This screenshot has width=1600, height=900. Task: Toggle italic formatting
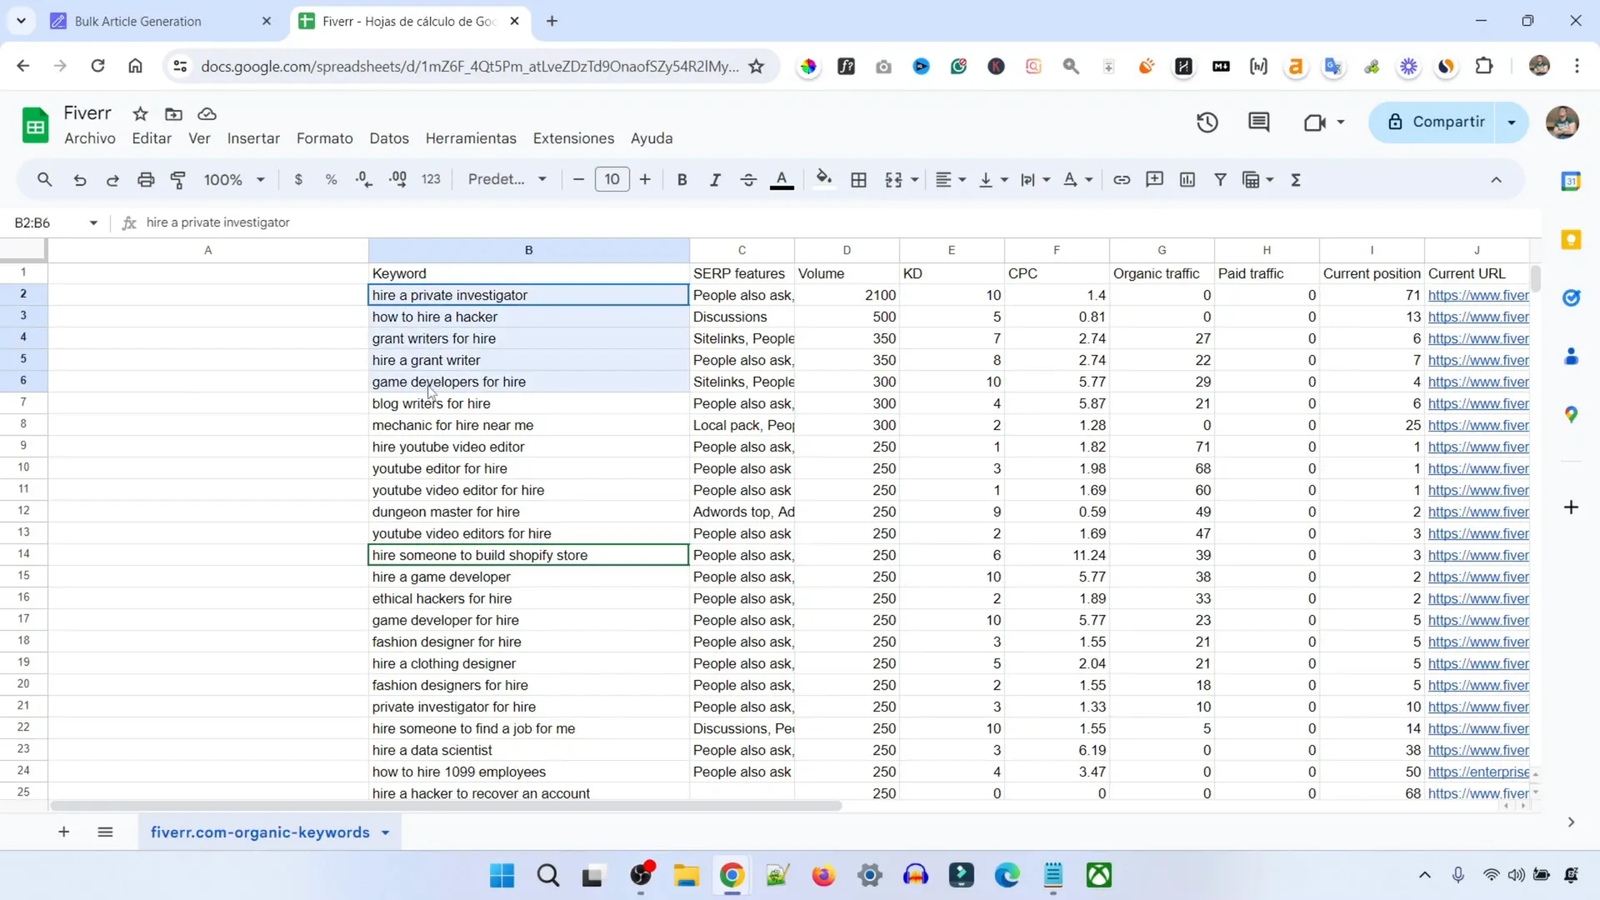click(715, 180)
